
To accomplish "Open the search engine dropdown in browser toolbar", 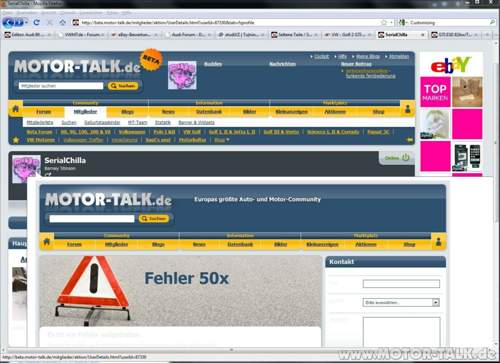I will click(402, 23).
